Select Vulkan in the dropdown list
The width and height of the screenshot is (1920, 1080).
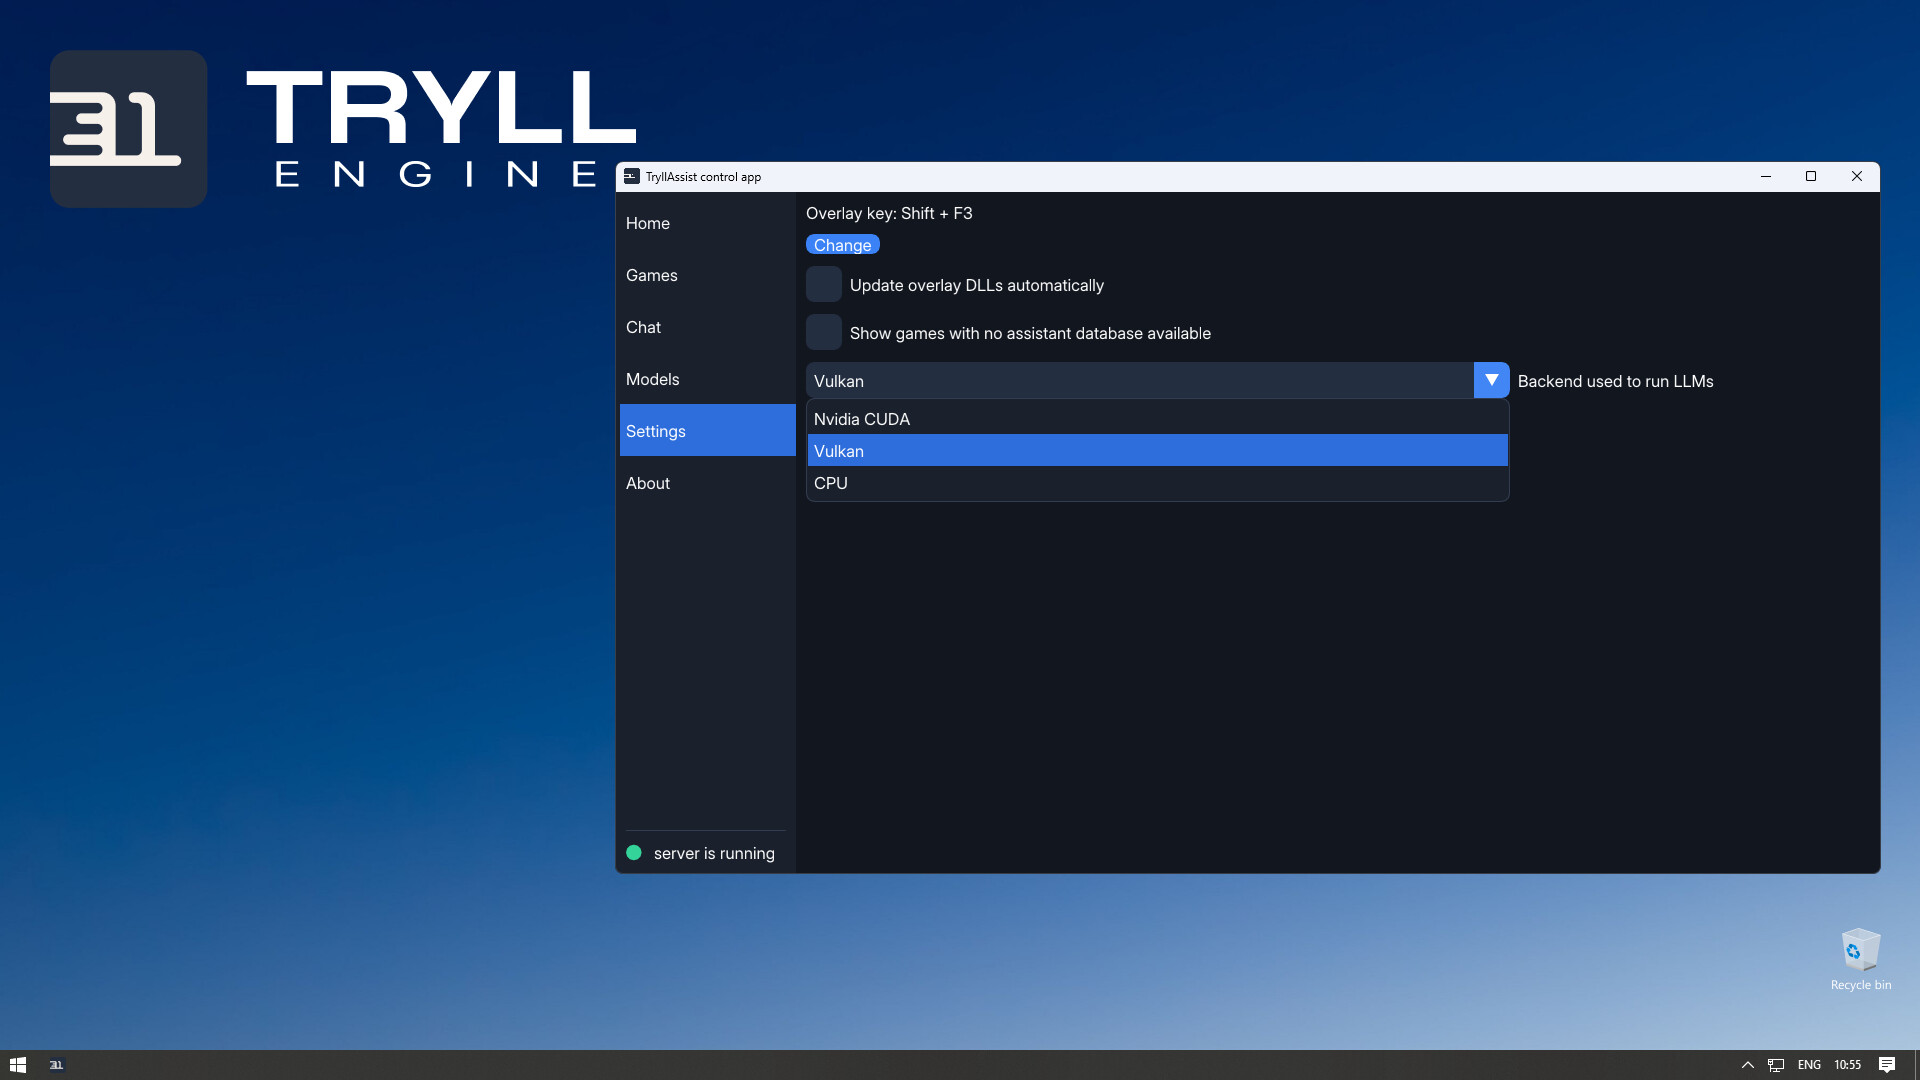pos(1157,450)
